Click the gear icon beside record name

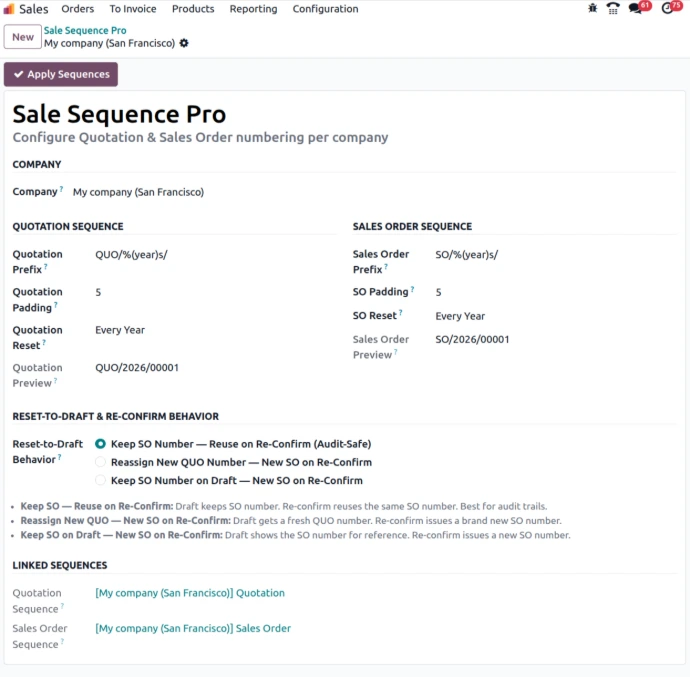[184, 44]
